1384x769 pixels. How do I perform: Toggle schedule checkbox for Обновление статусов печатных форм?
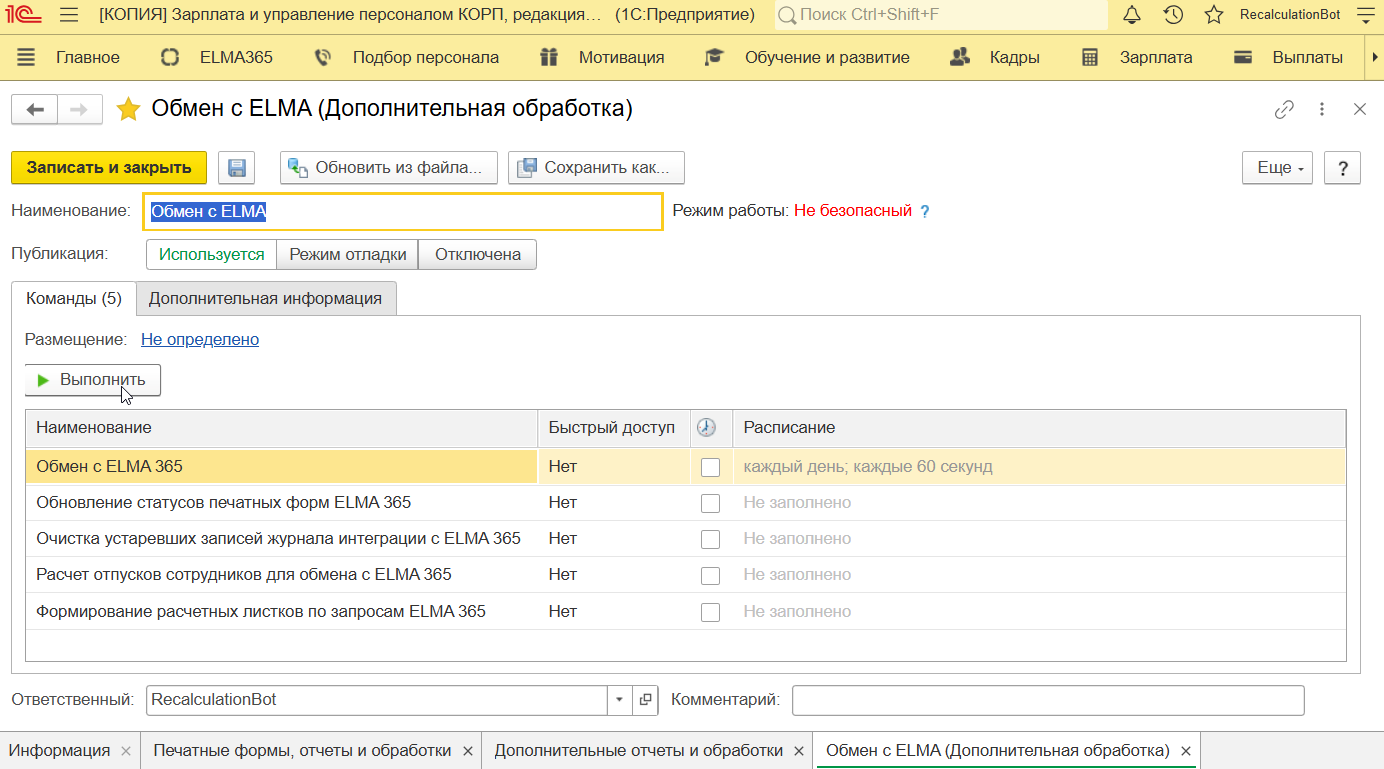(710, 503)
